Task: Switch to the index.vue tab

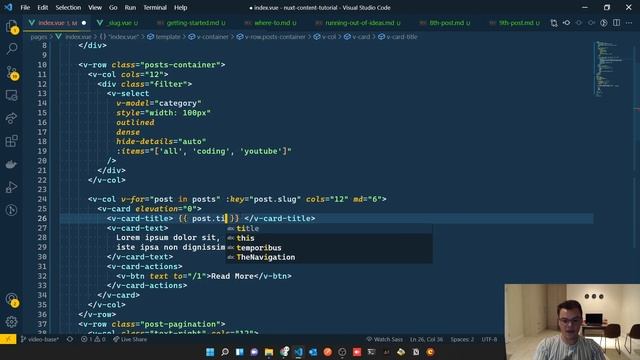Action: (57, 23)
